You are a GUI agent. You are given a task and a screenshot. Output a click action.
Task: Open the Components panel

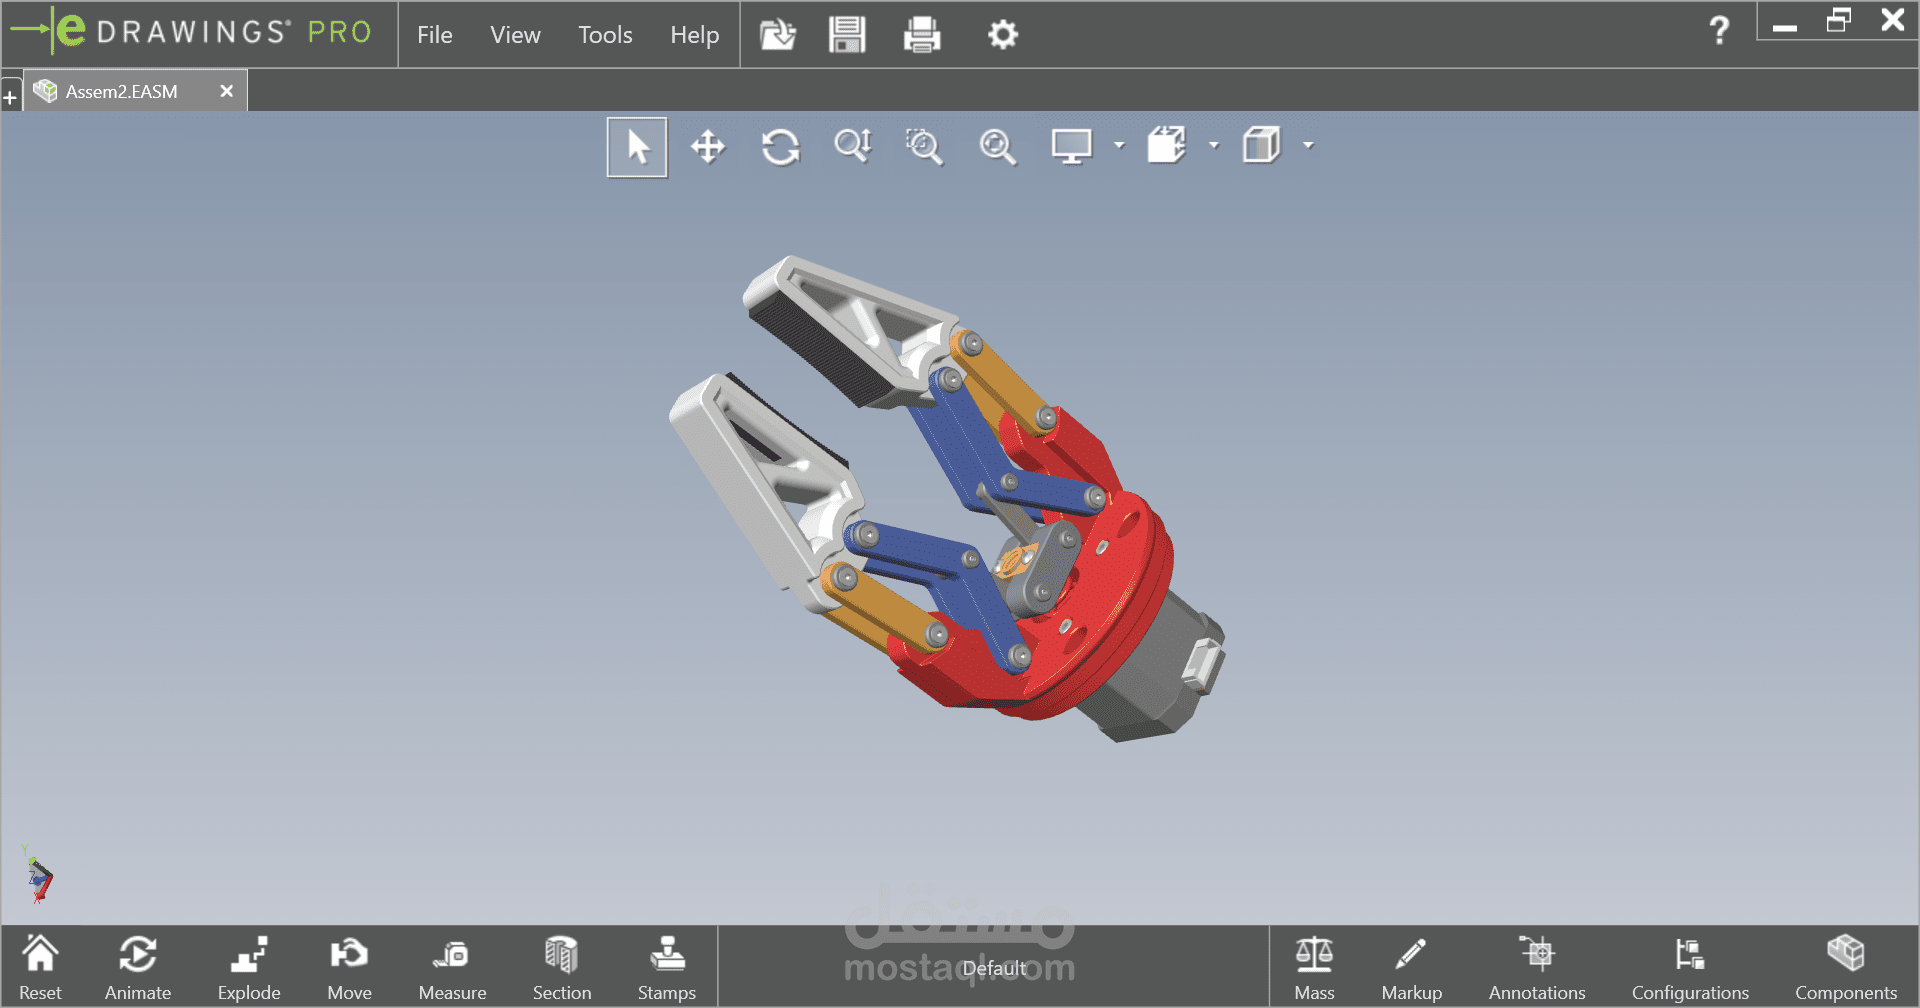(1845, 967)
